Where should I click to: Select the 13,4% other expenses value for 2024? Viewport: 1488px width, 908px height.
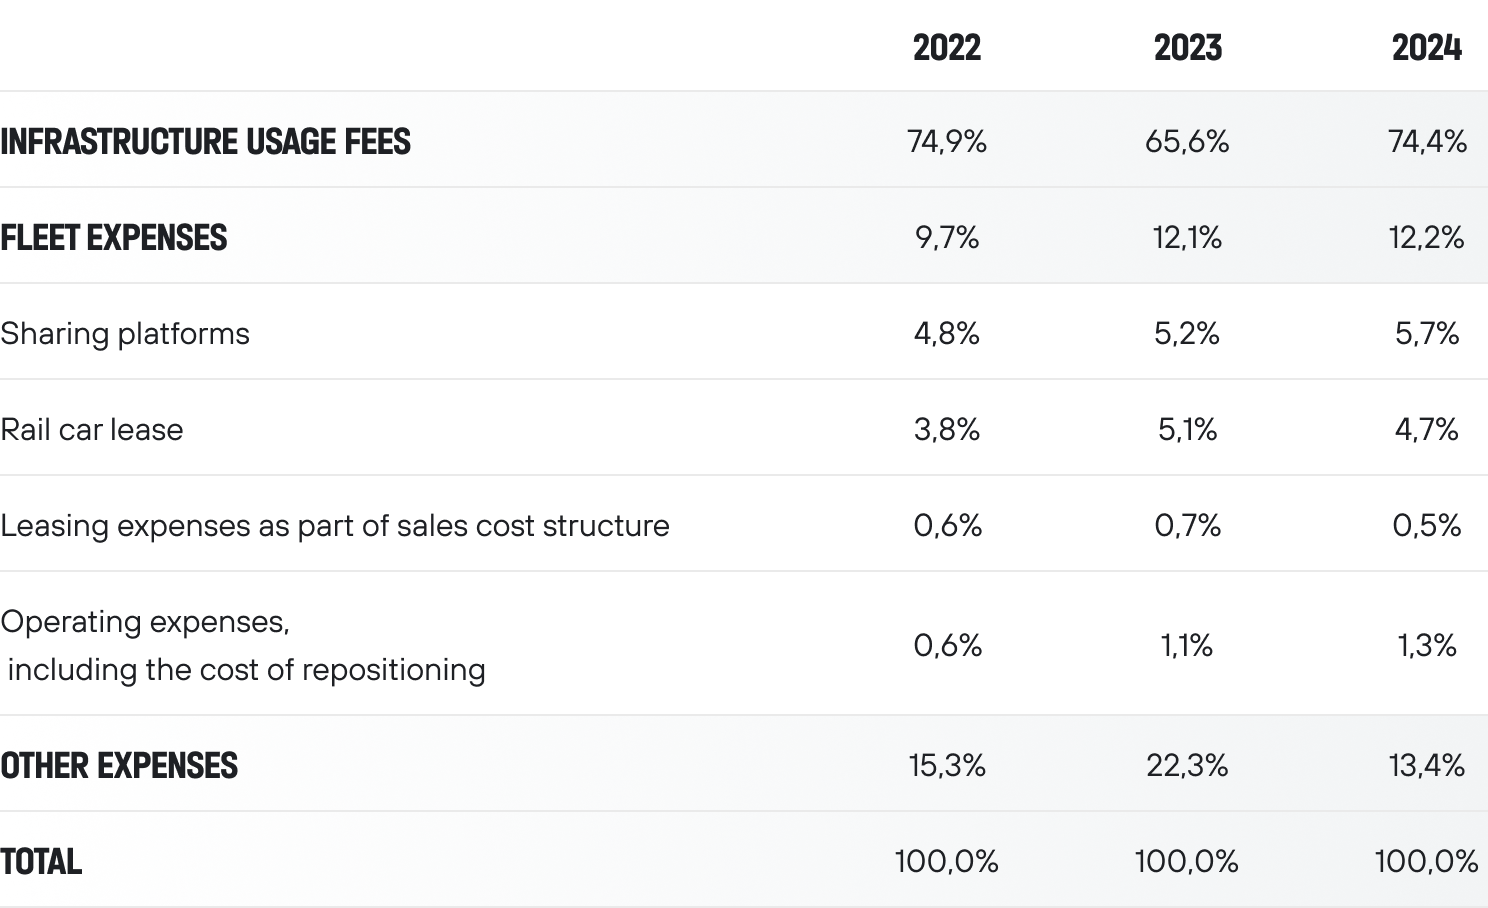[1427, 765]
